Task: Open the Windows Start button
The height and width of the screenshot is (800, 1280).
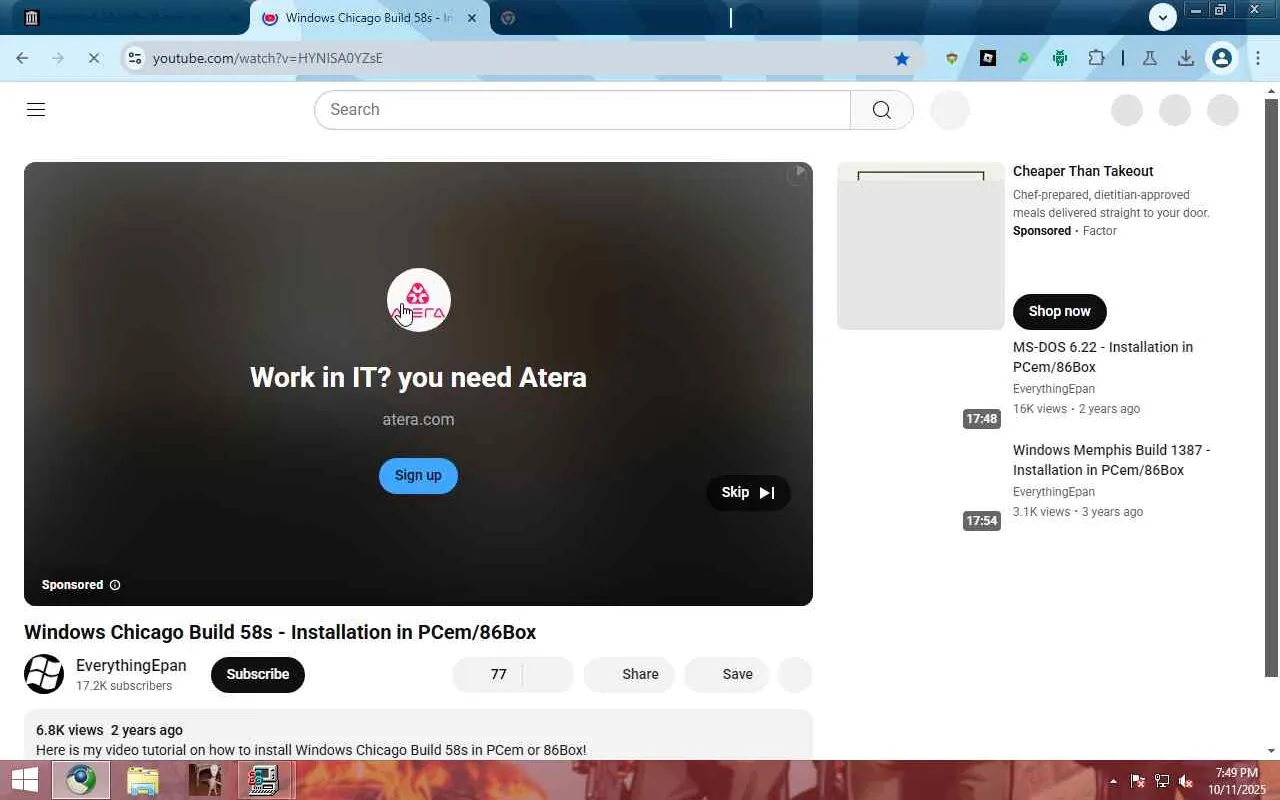Action: click(x=24, y=780)
